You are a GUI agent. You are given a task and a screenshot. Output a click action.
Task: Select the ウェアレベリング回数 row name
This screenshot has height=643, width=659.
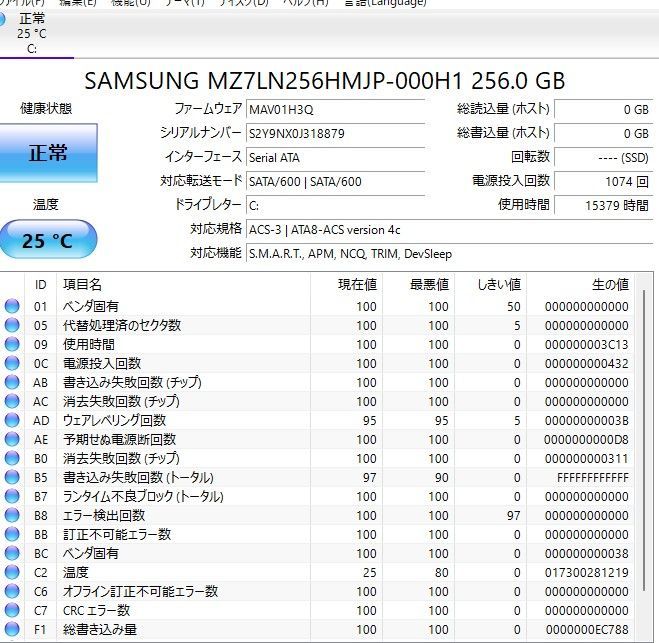pos(114,420)
